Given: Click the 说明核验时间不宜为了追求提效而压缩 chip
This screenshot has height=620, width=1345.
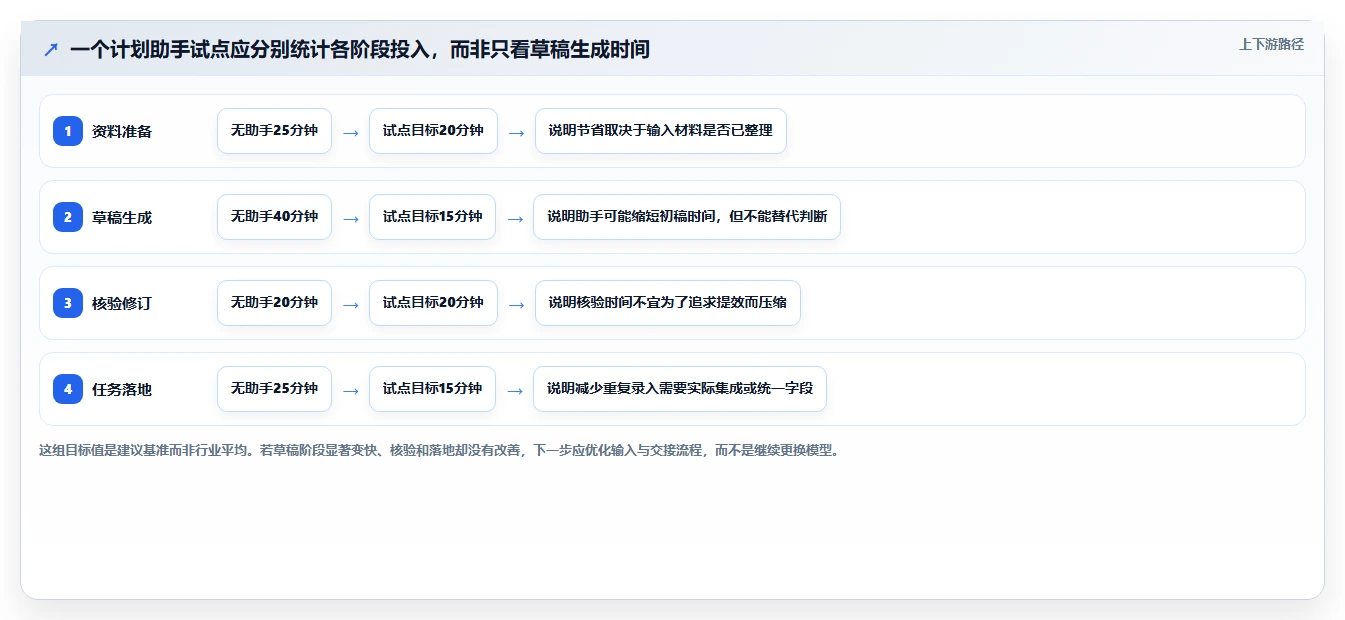Looking at the screenshot, I should (668, 303).
